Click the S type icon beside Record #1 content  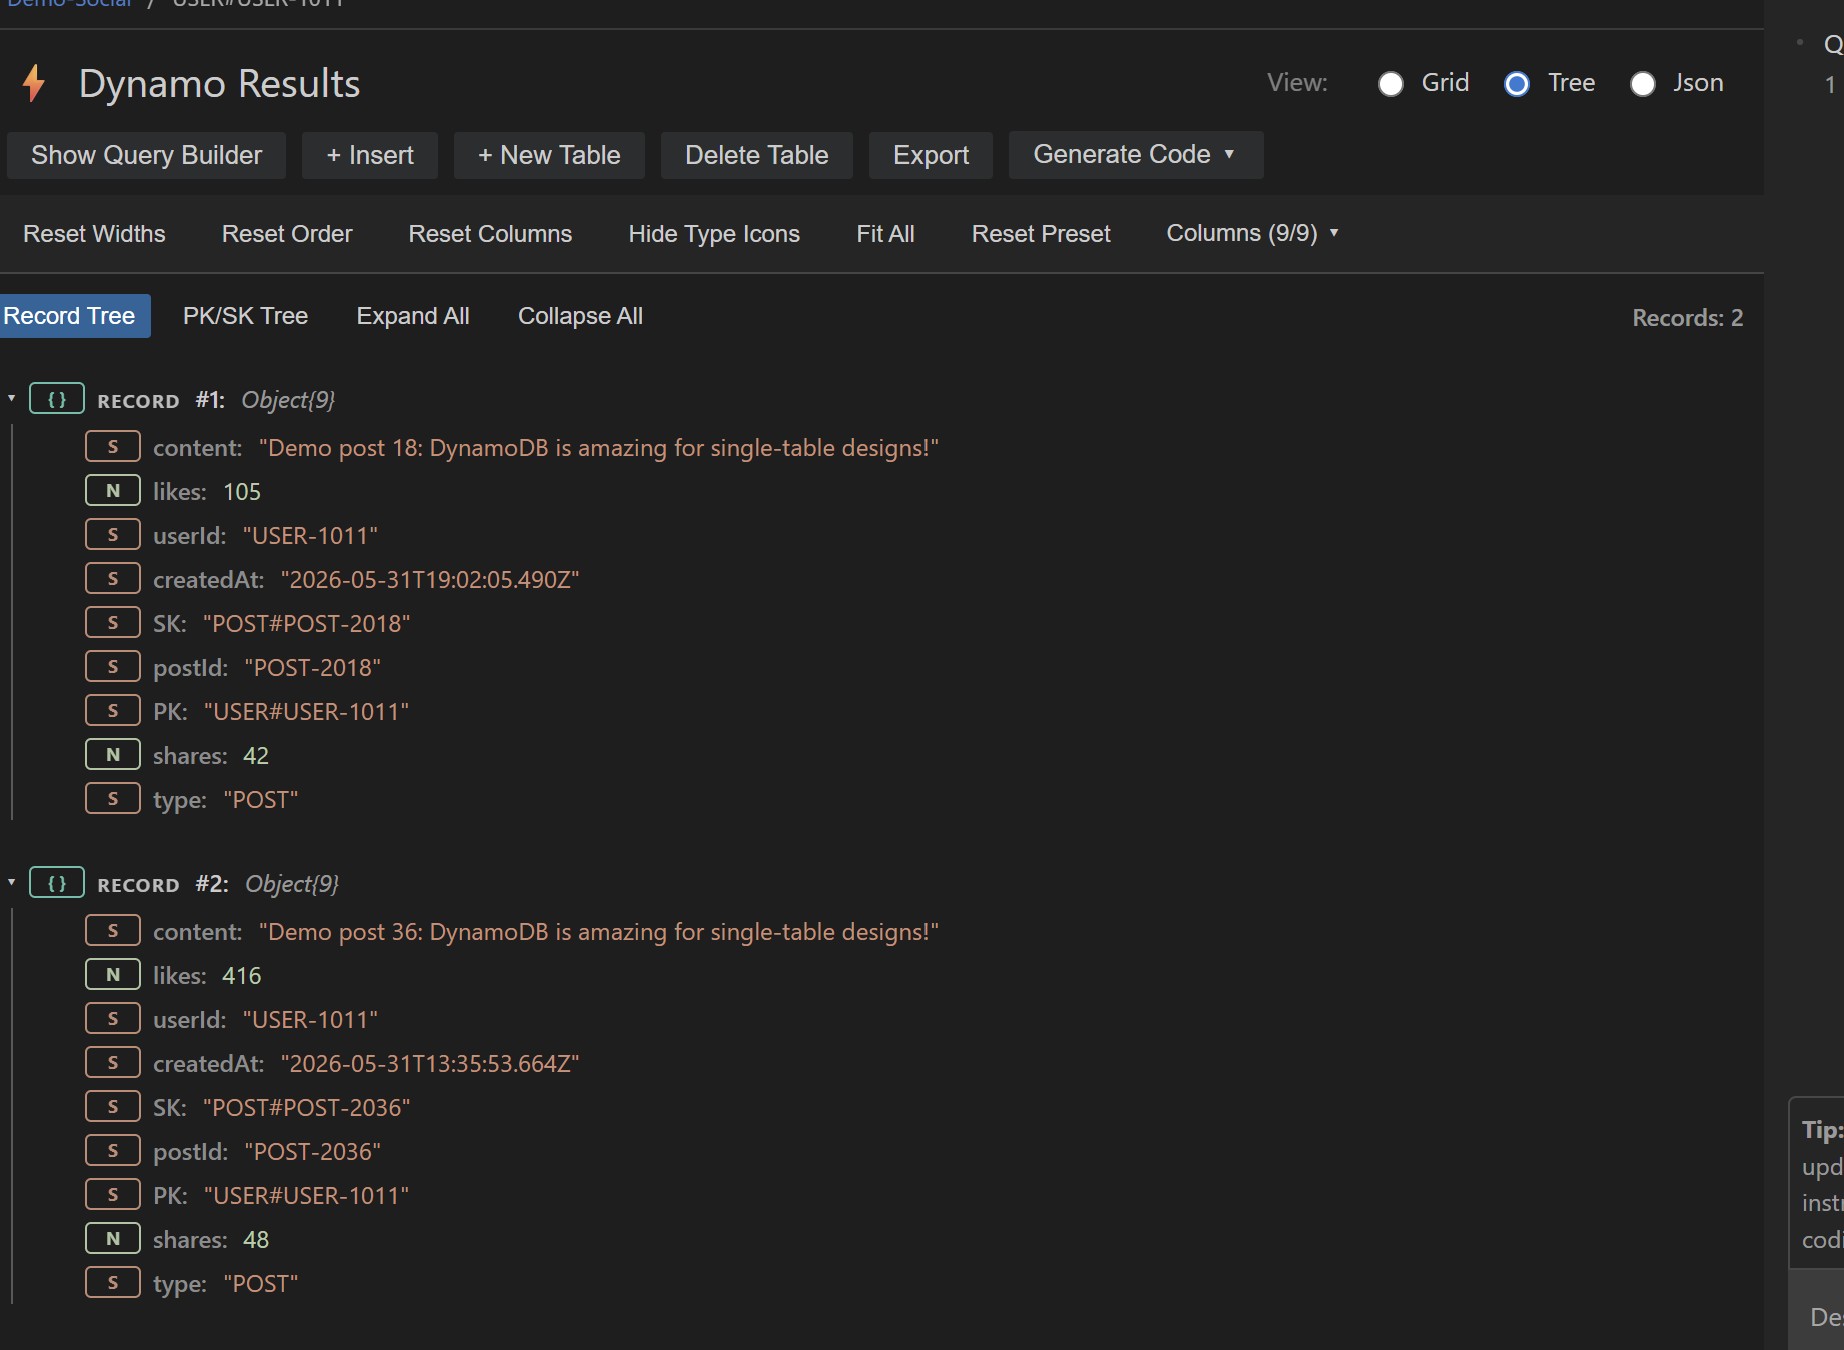[113, 447]
